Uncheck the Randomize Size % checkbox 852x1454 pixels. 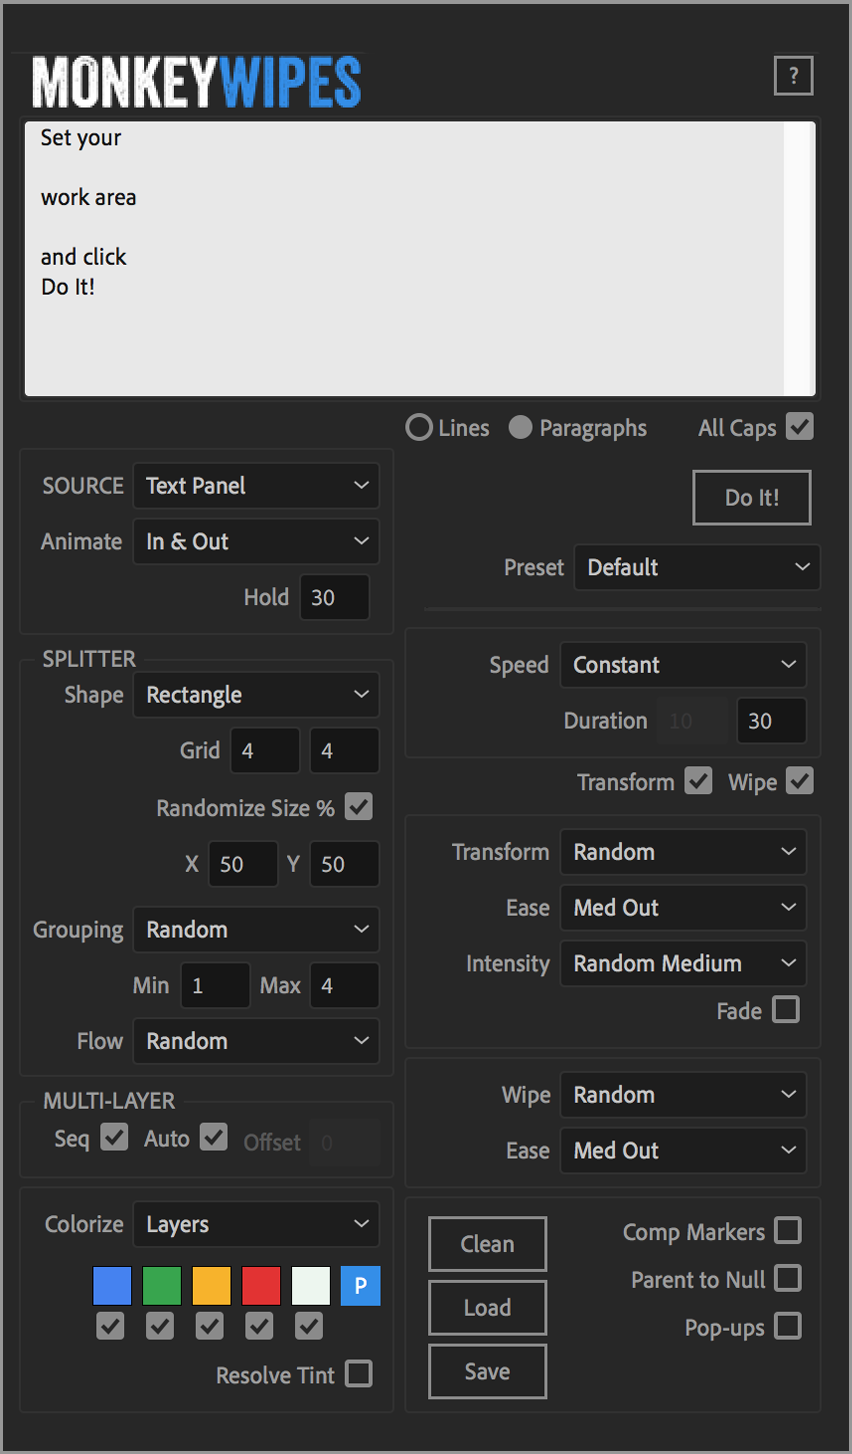point(359,807)
